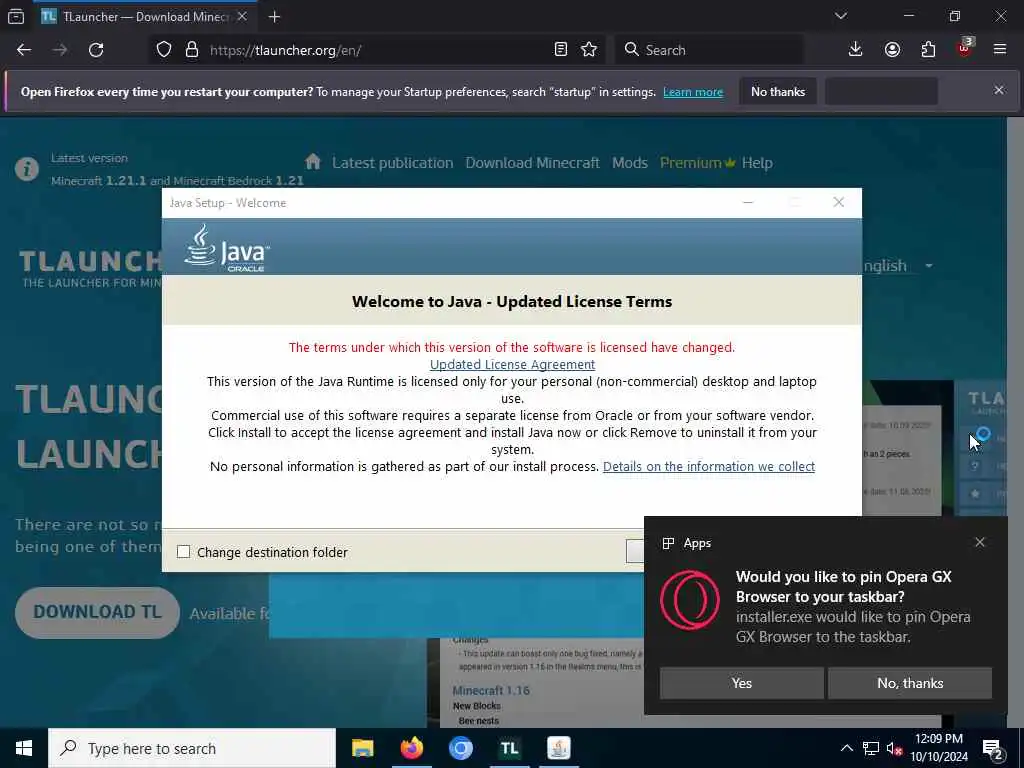
Task: Click the muted volume tray icon
Action: pos(894,748)
